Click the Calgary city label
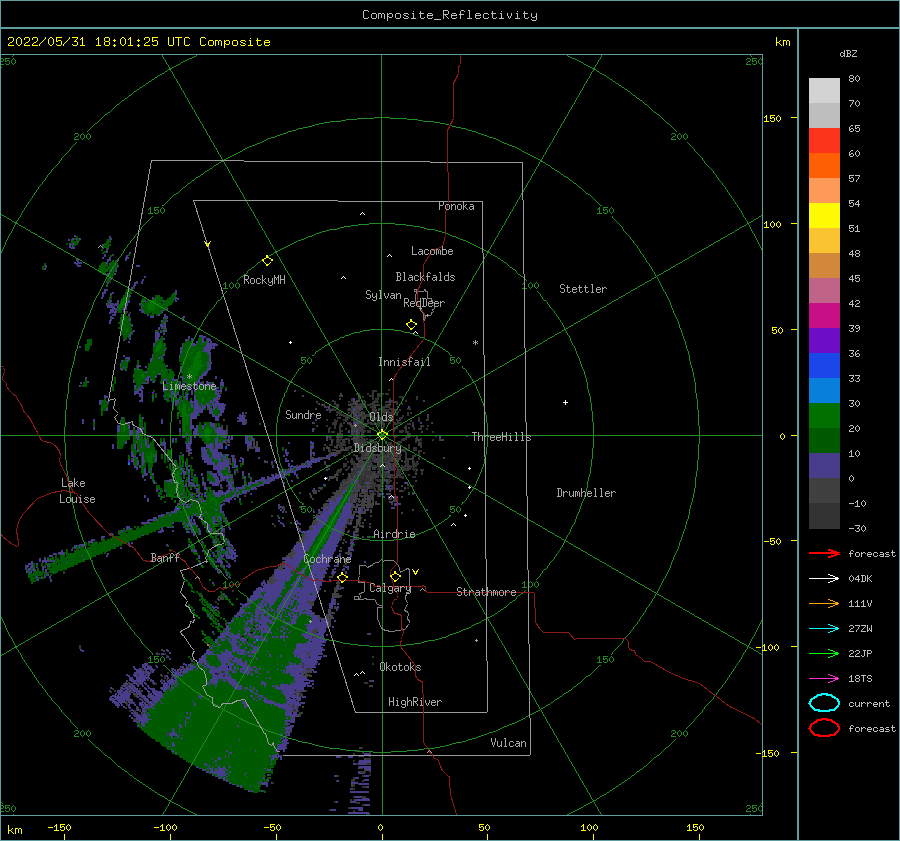This screenshot has height=841, width=900. [x=390, y=588]
